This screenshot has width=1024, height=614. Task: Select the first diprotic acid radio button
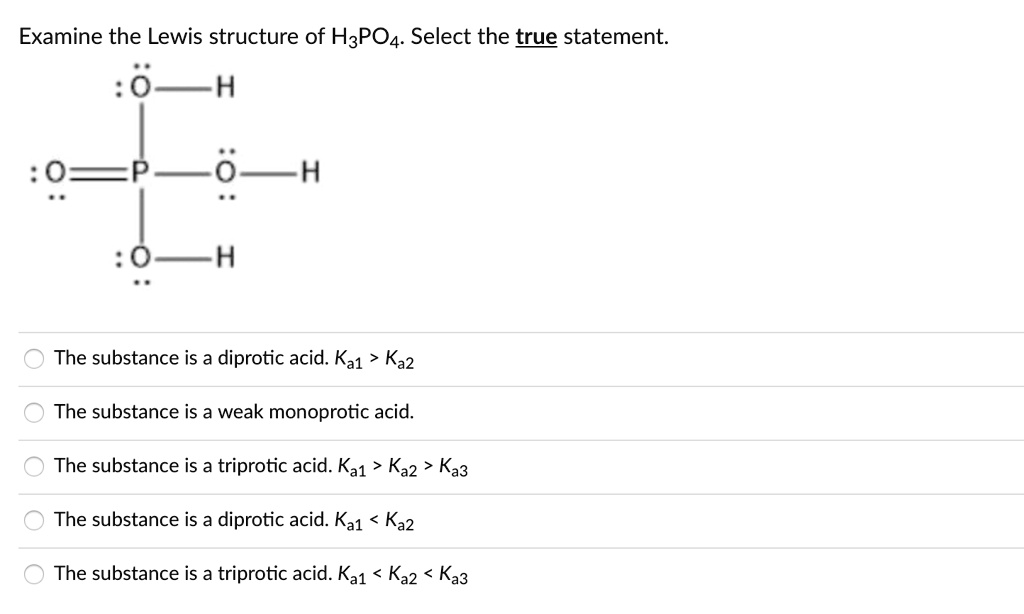tap(33, 357)
